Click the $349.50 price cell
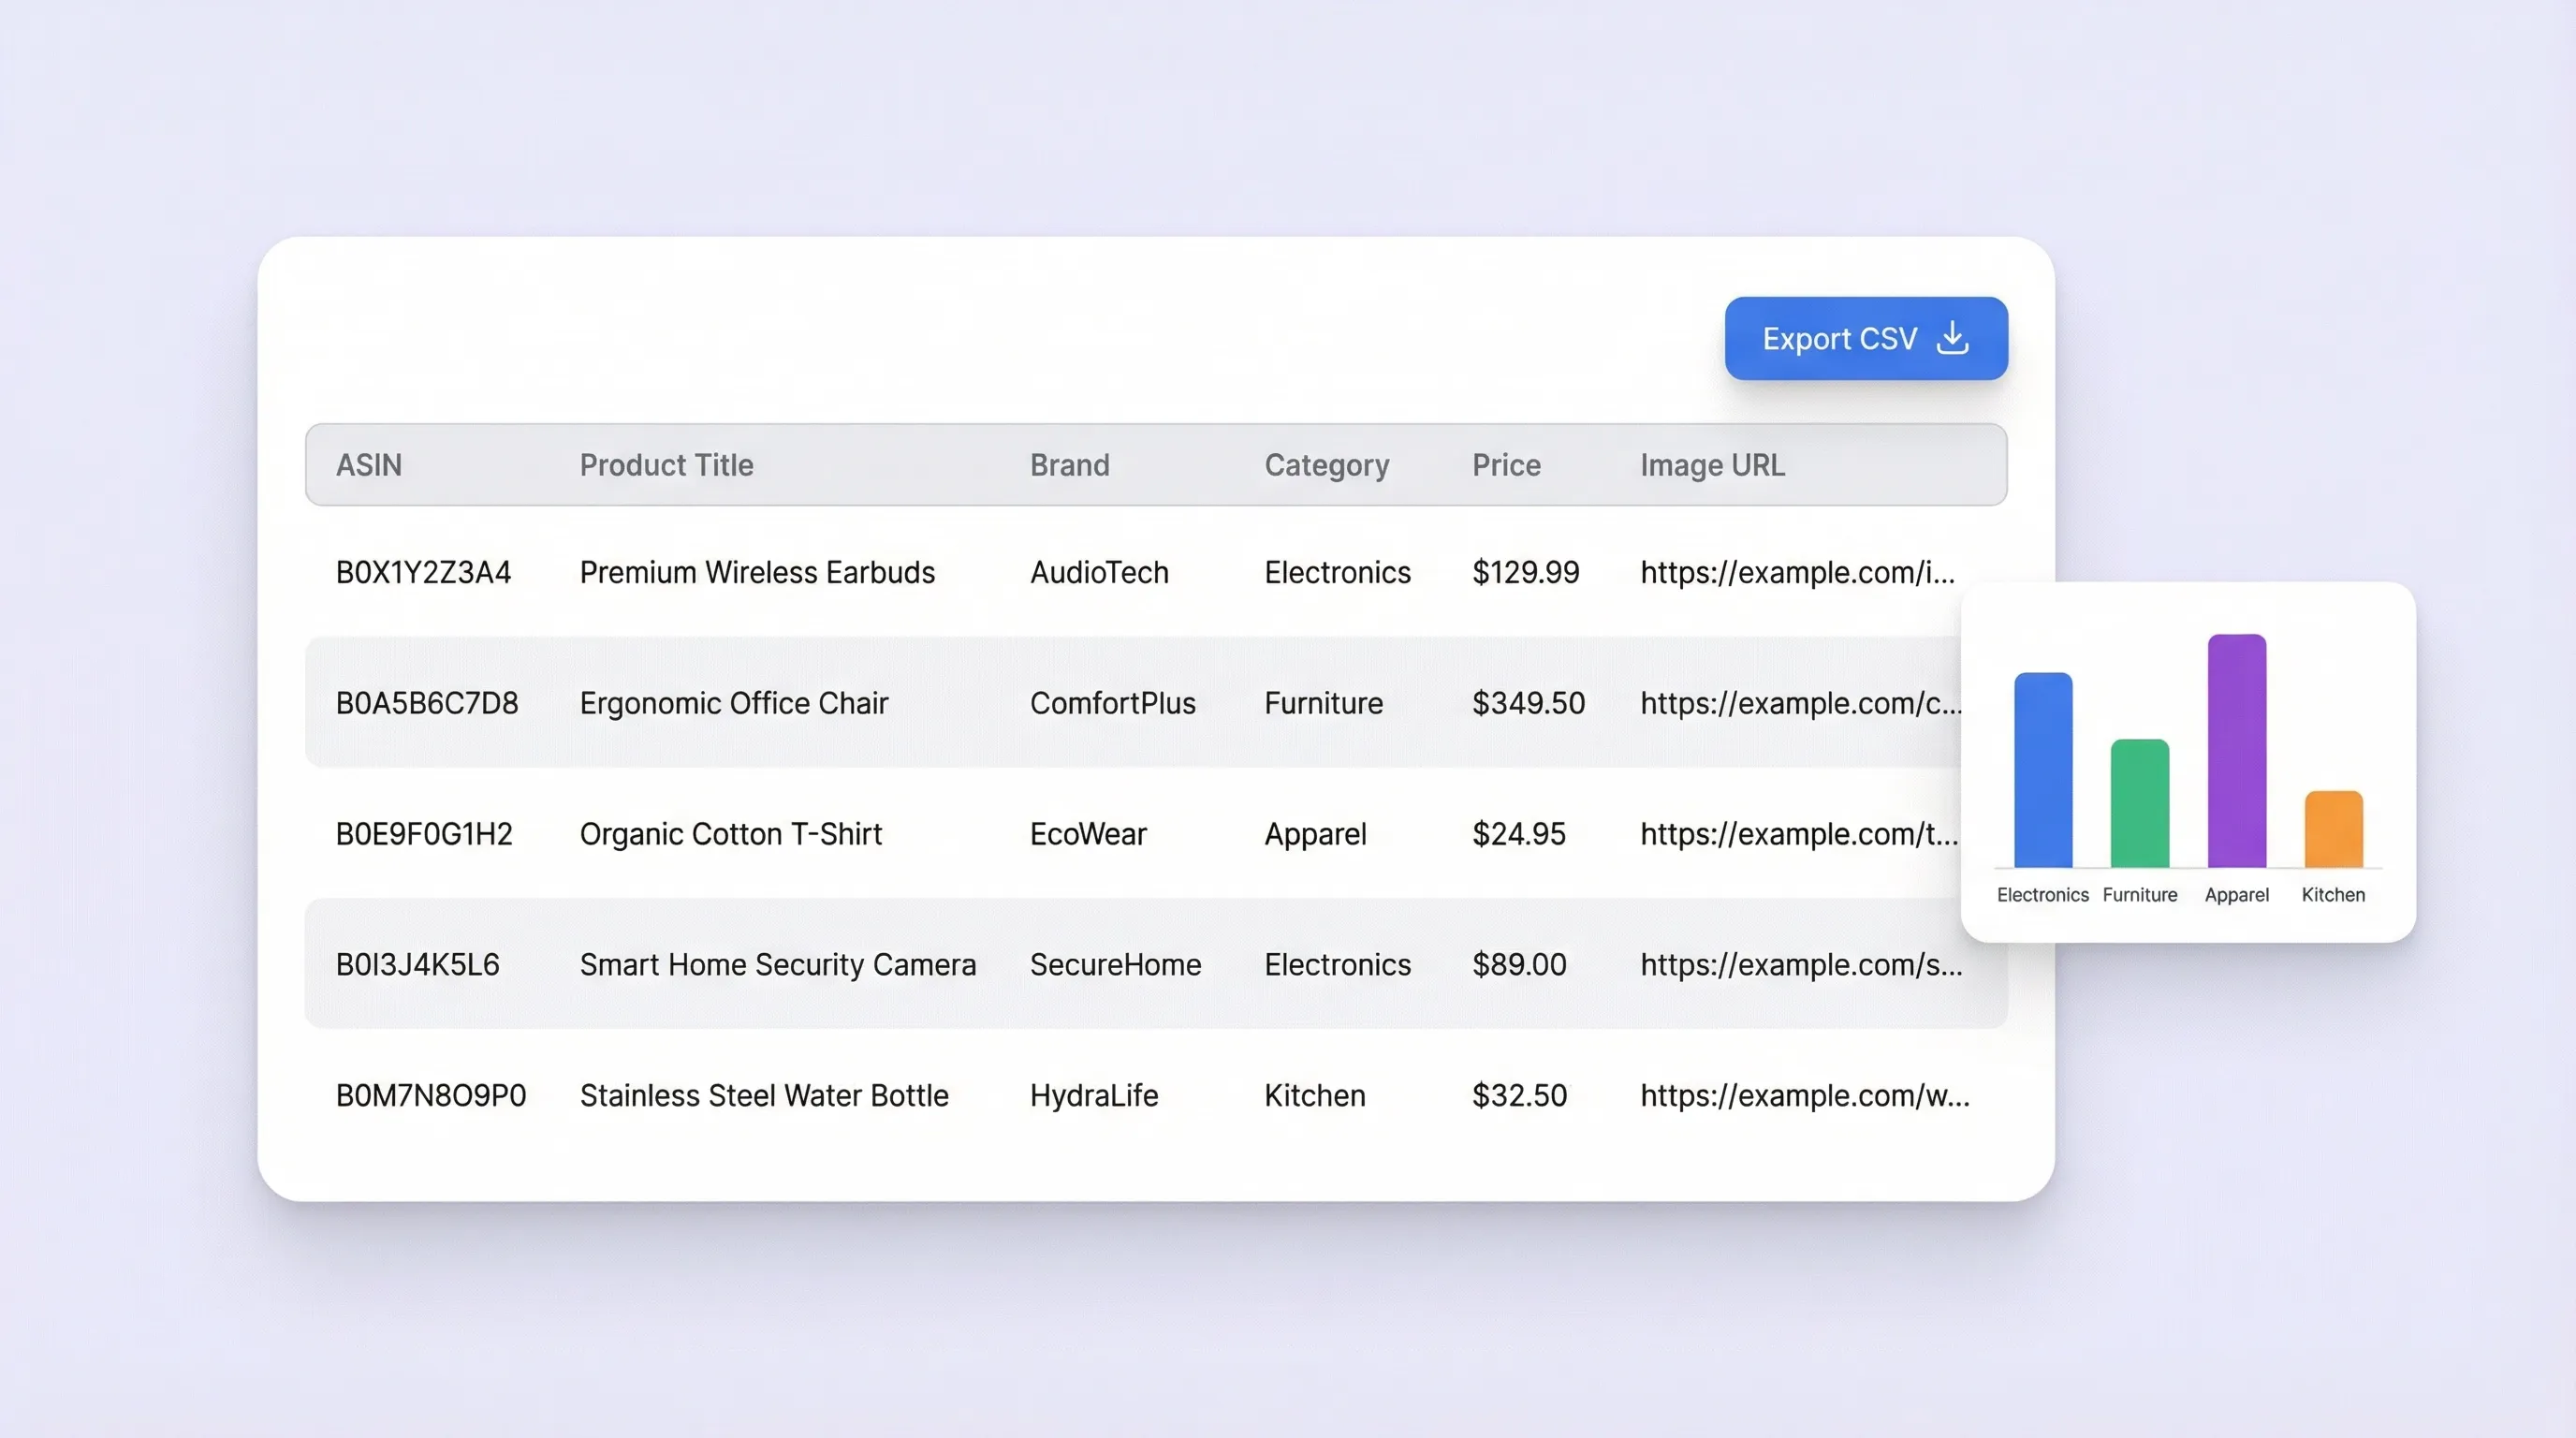 click(1527, 703)
